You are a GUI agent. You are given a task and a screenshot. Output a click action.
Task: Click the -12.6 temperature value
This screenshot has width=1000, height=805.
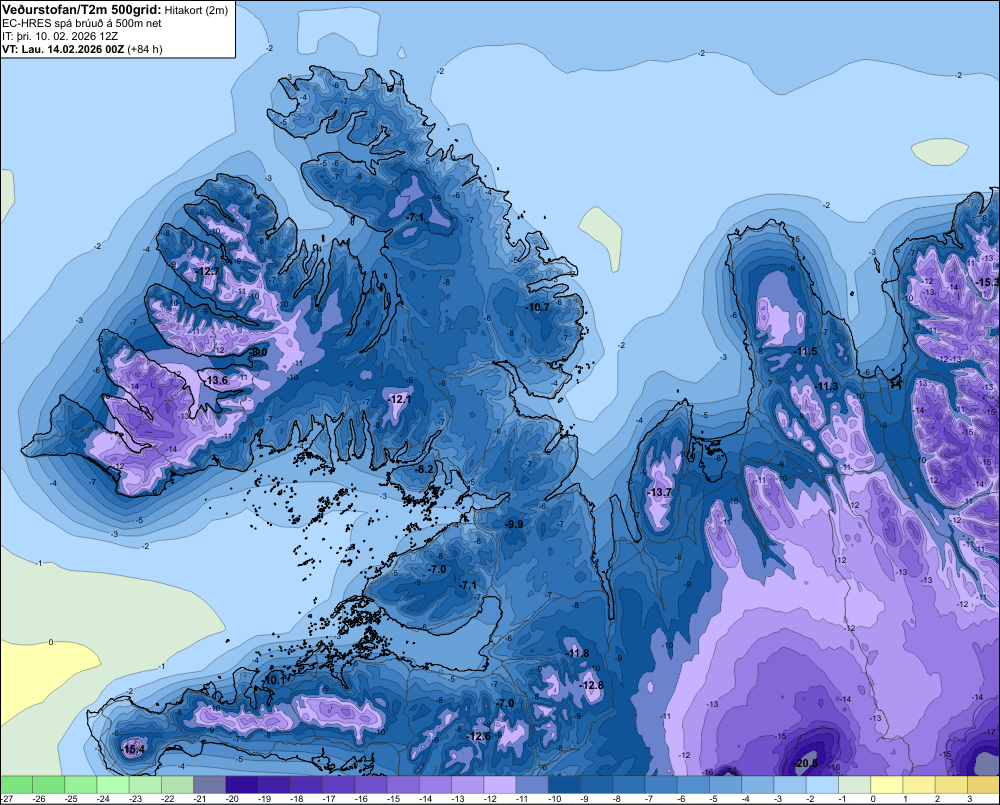tap(479, 736)
